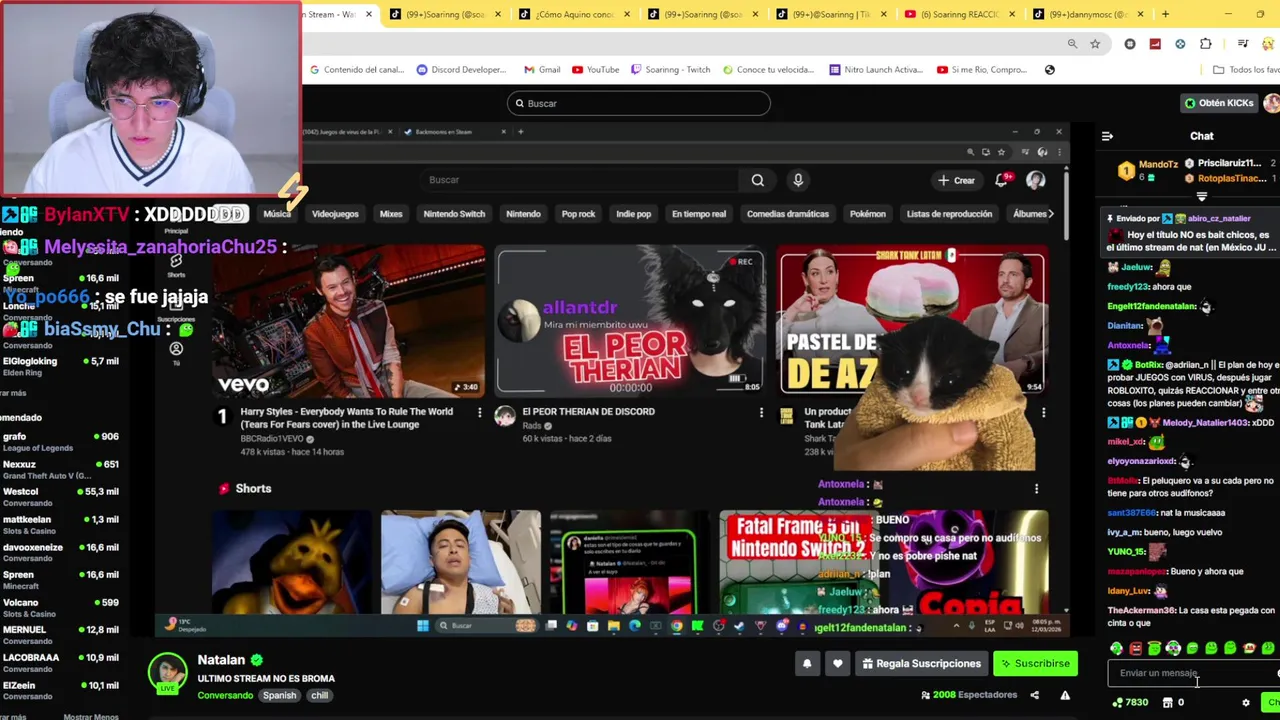
Task: Open mattkeelan channel in the sidebar
Action: click(60, 525)
